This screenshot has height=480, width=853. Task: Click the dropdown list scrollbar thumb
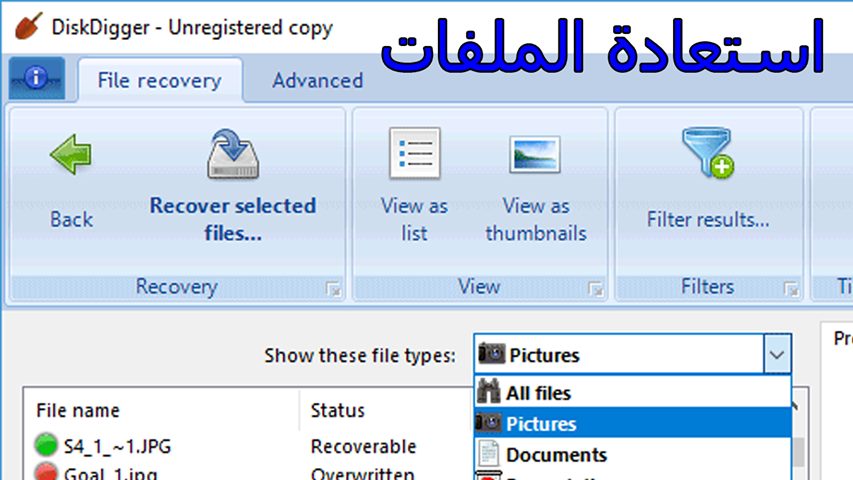798,452
